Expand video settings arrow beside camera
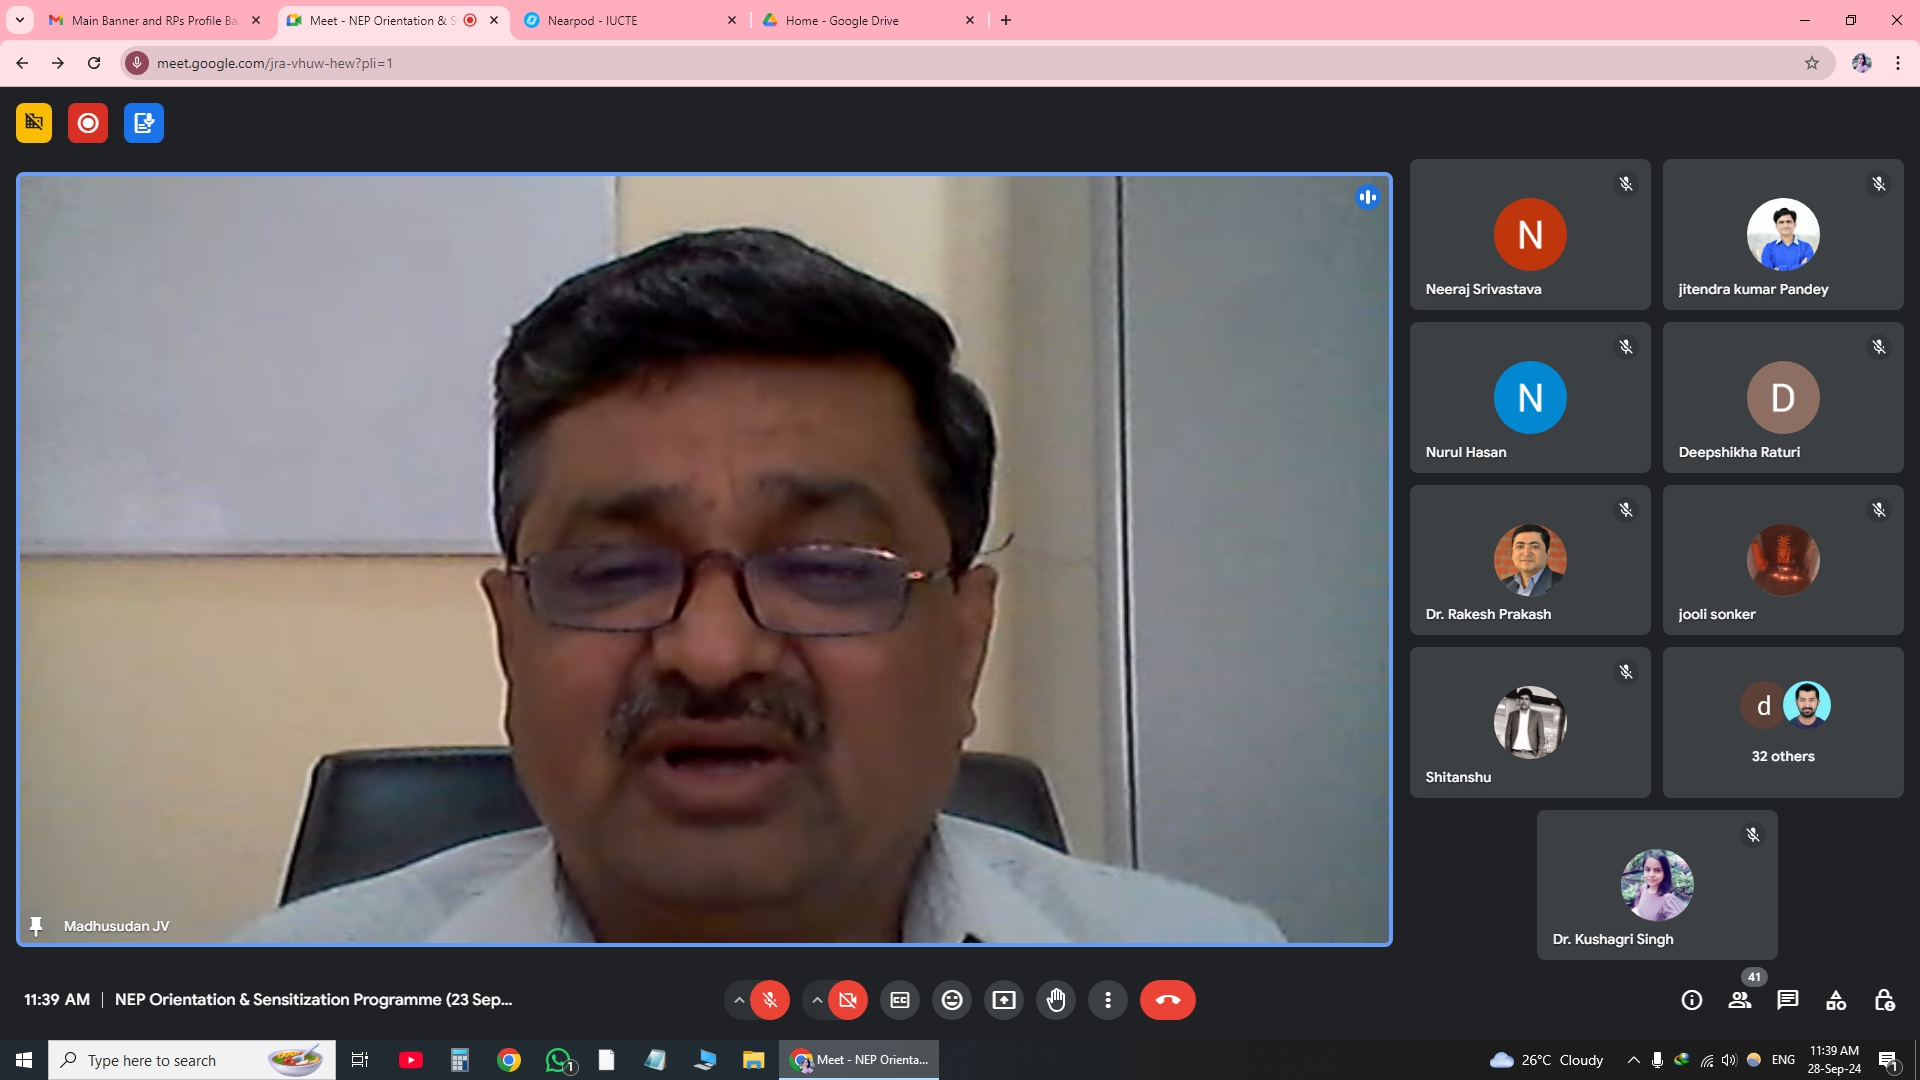The height and width of the screenshot is (1080, 1920). click(x=817, y=1000)
